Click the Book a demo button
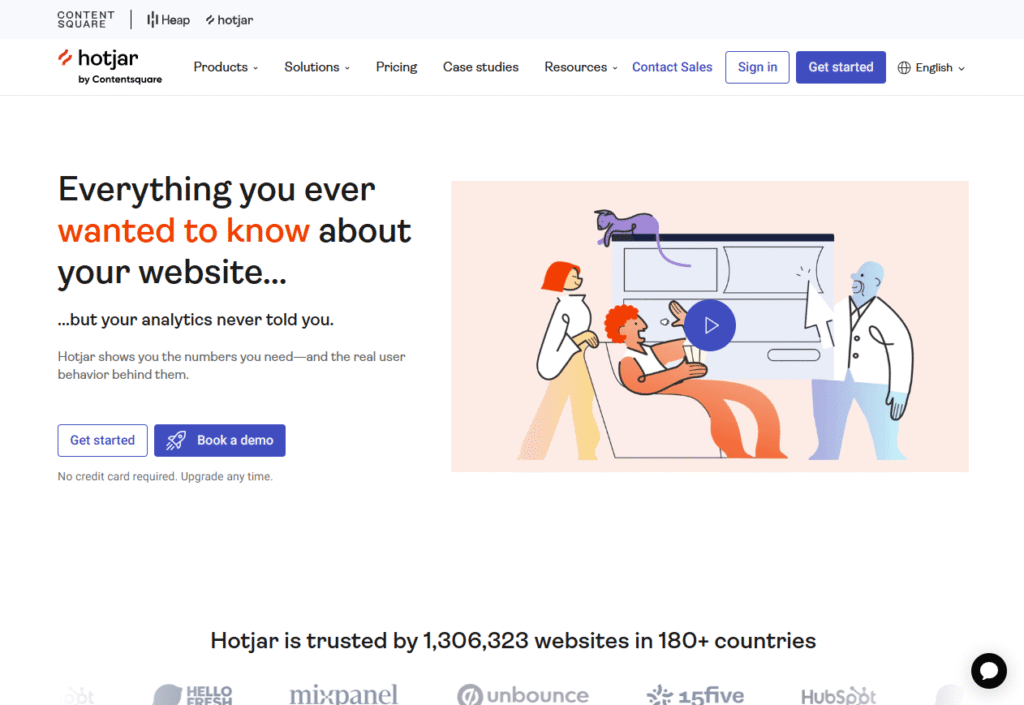The height and width of the screenshot is (705, 1024). point(220,441)
